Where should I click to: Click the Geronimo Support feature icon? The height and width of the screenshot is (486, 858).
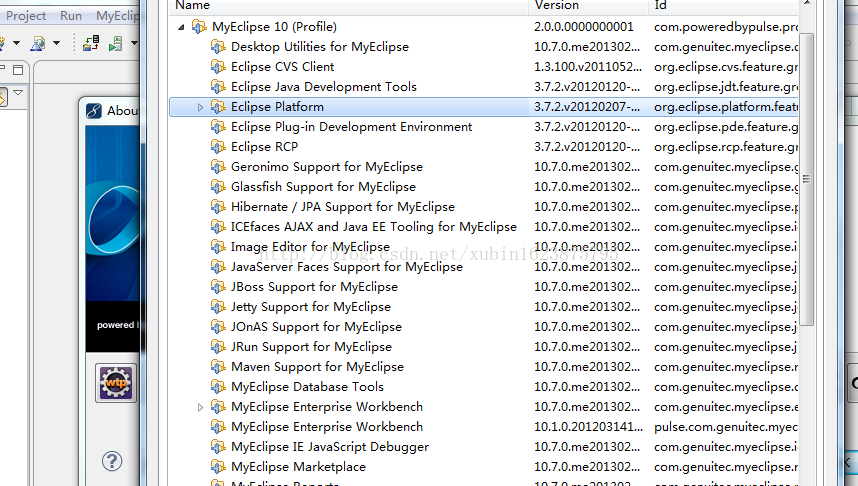pos(218,167)
